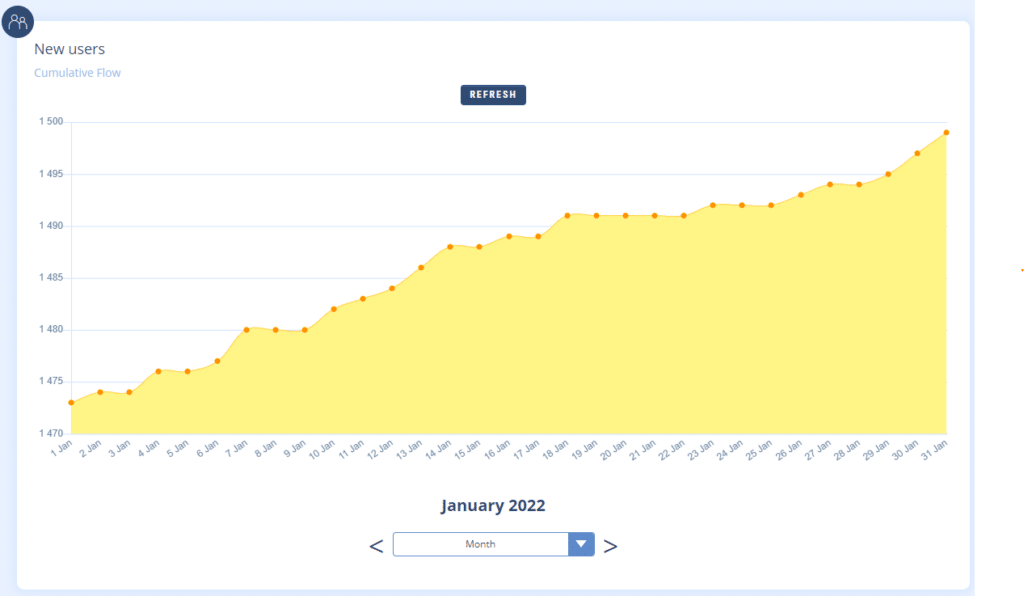This screenshot has width=1024, height=596.
Task: Select the 23 Jan data point
Action: click(x=713, y=205)
